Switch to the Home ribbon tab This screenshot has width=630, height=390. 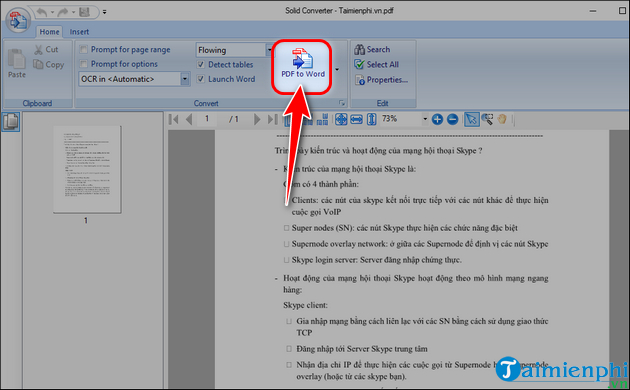click(x=49, y=32)
